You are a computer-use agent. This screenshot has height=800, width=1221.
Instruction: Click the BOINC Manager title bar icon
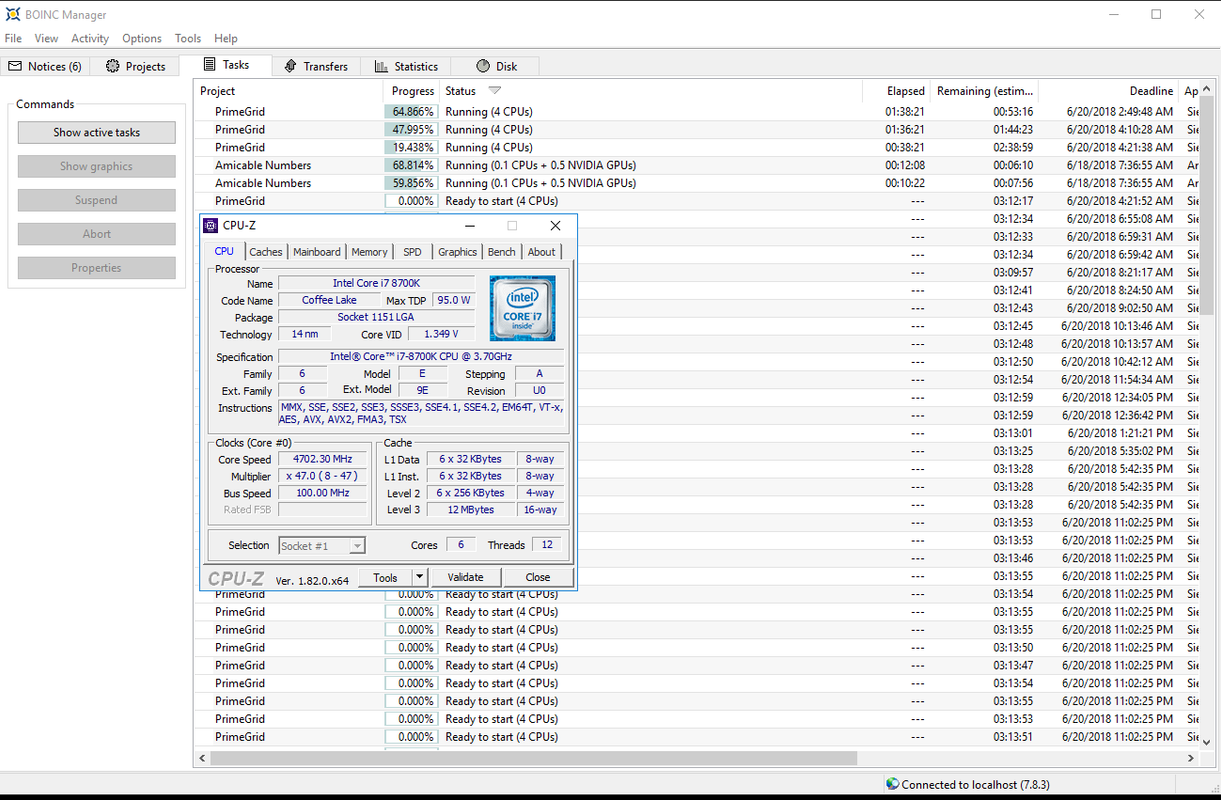tap(11, 15)
